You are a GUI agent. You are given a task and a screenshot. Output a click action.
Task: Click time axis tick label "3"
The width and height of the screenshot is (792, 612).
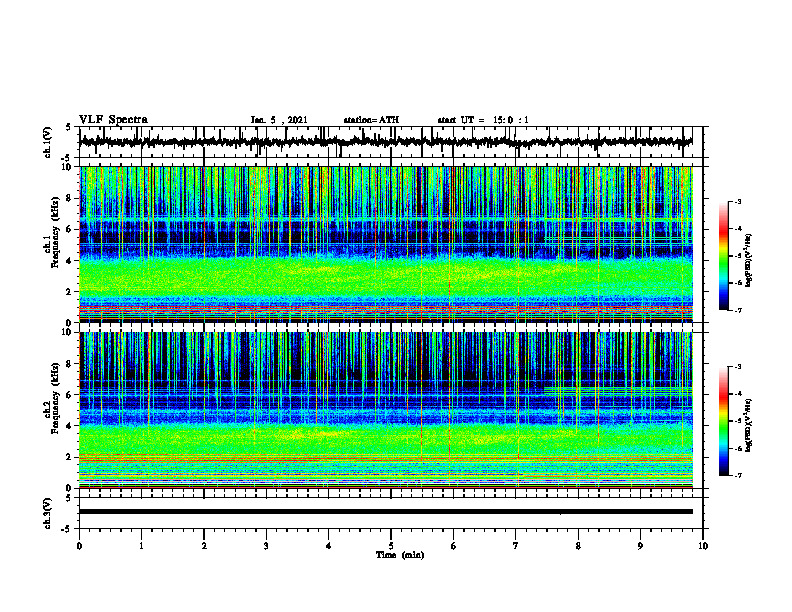pyautogui.click(x=266, y=546)
